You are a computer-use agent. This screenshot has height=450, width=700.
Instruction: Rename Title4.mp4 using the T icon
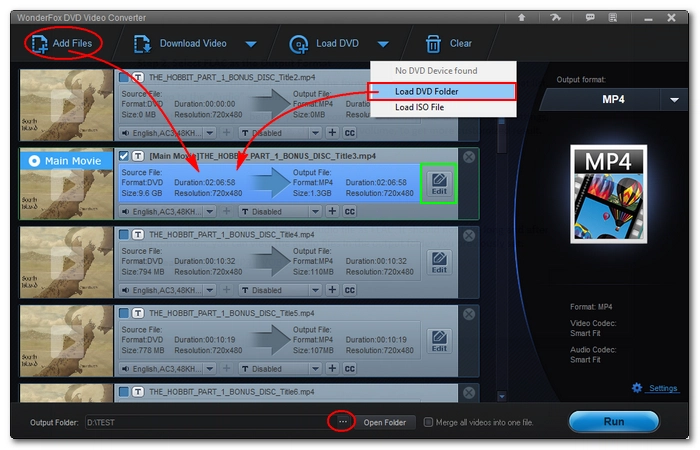pyautogui.click(x=138, y=234)
